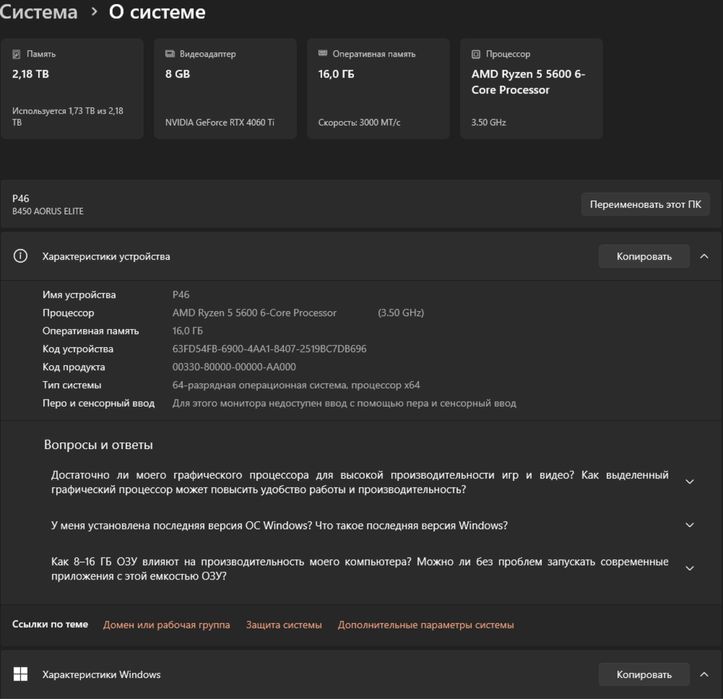
Task: Click the Оперативная память card icon
Action: click(x=324, y=54)
